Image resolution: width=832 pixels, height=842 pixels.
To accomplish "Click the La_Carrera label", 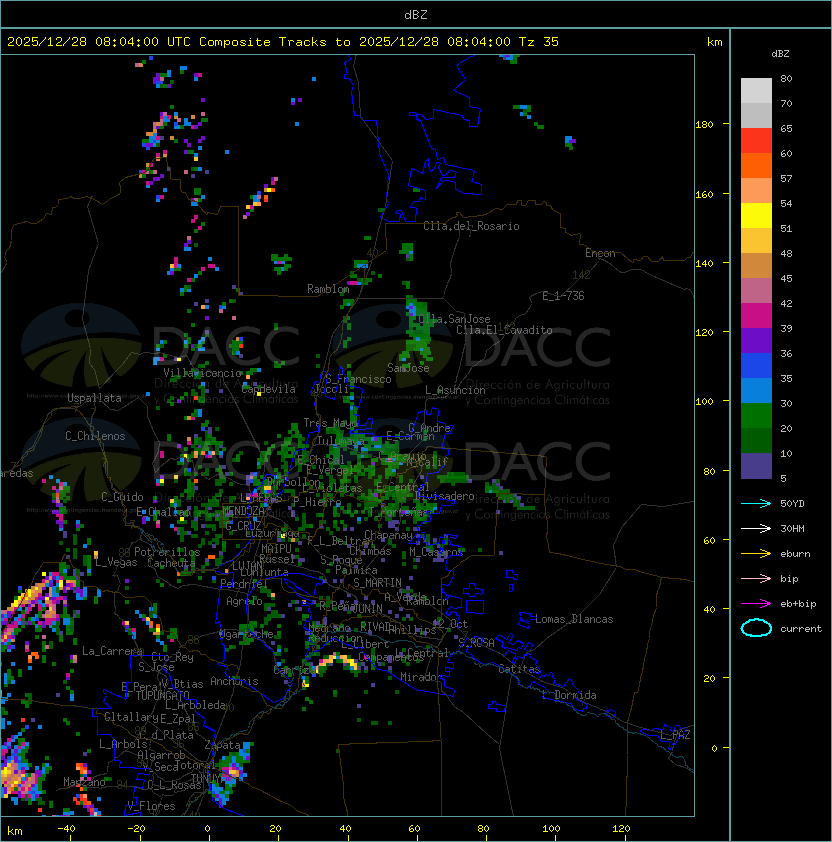I will [112, 651].
